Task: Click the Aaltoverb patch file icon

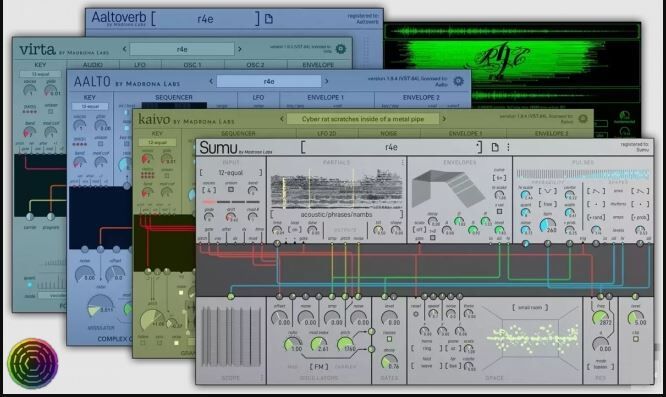Action: point(268,19)
